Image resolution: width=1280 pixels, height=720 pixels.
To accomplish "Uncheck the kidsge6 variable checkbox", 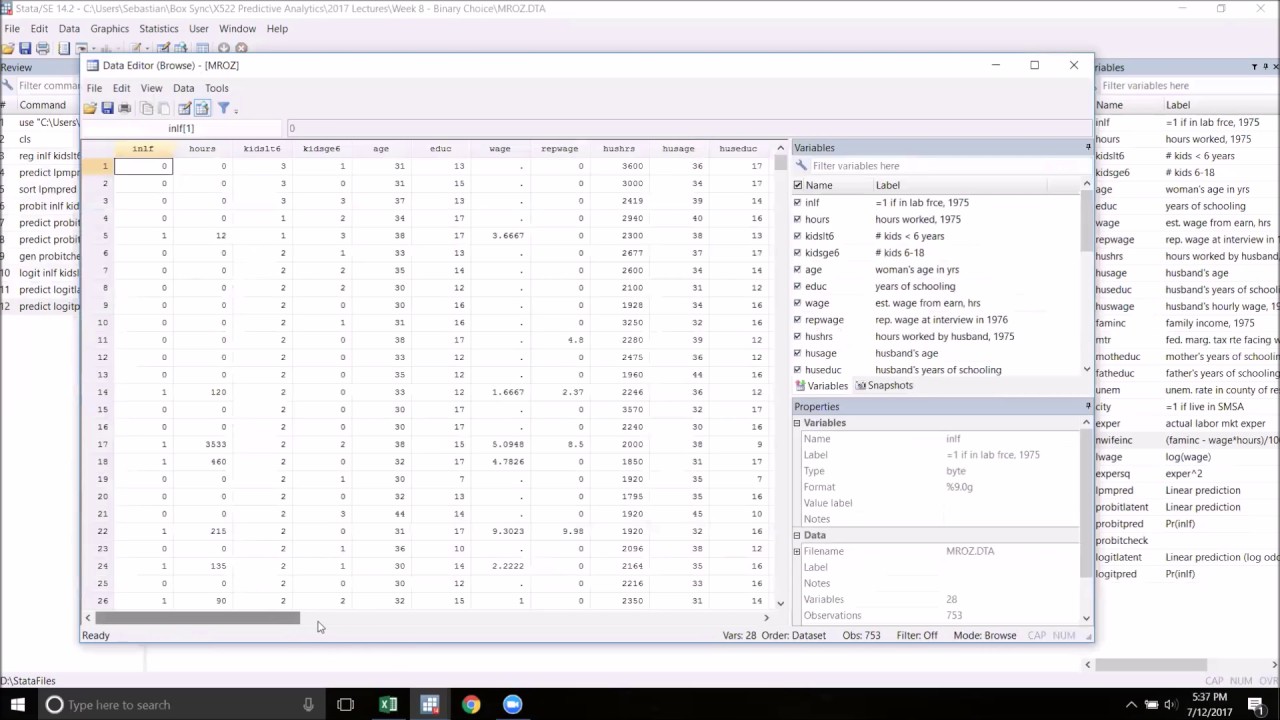I will point(798,253).
